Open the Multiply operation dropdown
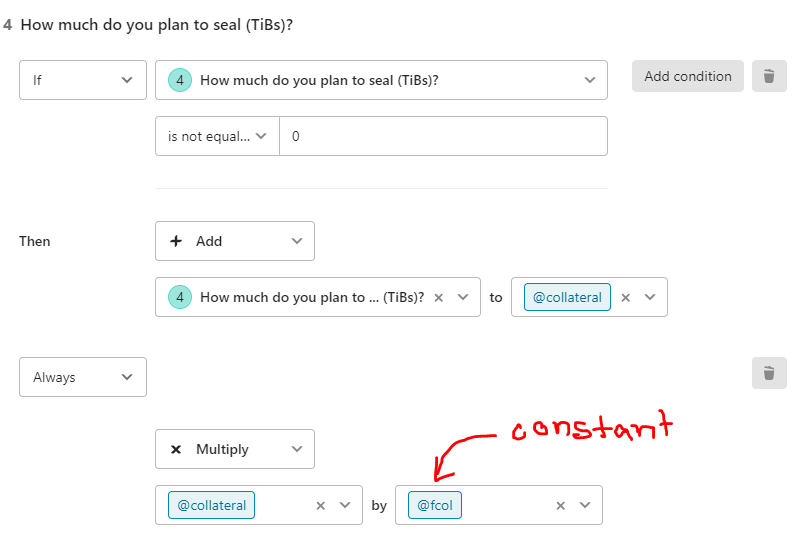 (235, 449)
